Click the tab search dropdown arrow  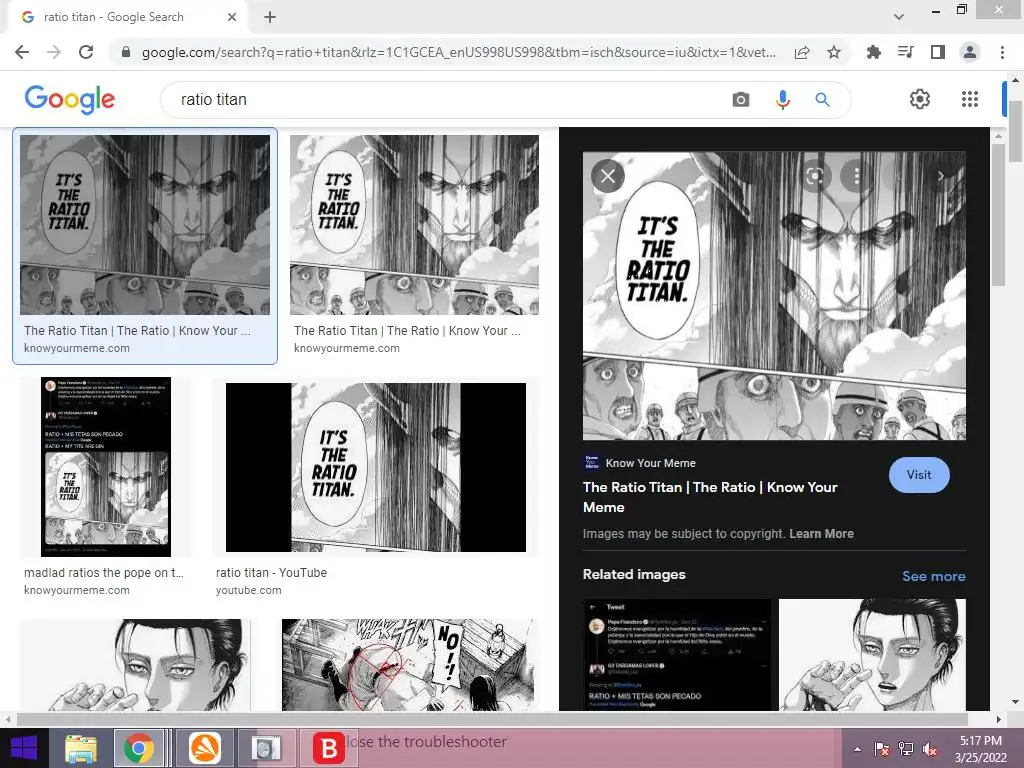[x=899, y=17]
